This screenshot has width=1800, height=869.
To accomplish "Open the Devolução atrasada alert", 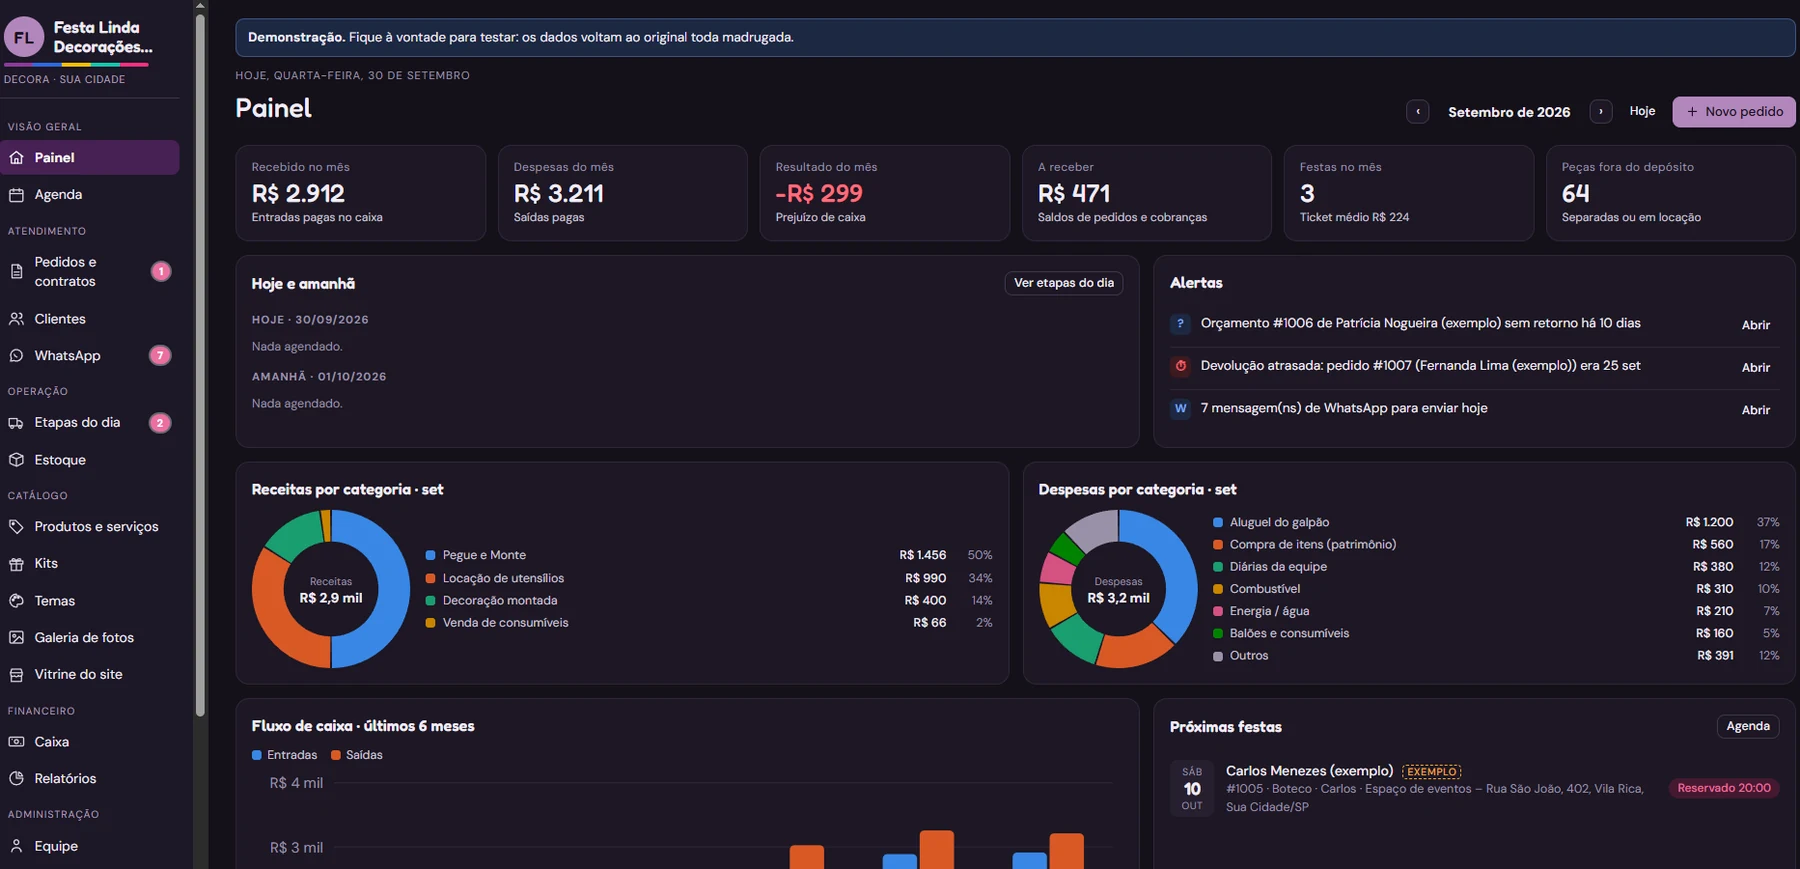I will [x=1755, y=367].
